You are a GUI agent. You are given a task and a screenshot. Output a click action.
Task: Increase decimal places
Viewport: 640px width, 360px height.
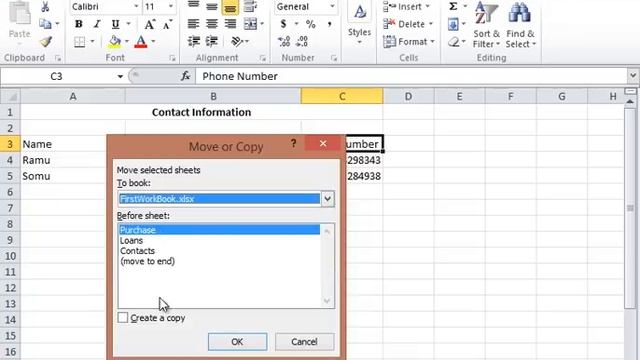coord(284,41)
